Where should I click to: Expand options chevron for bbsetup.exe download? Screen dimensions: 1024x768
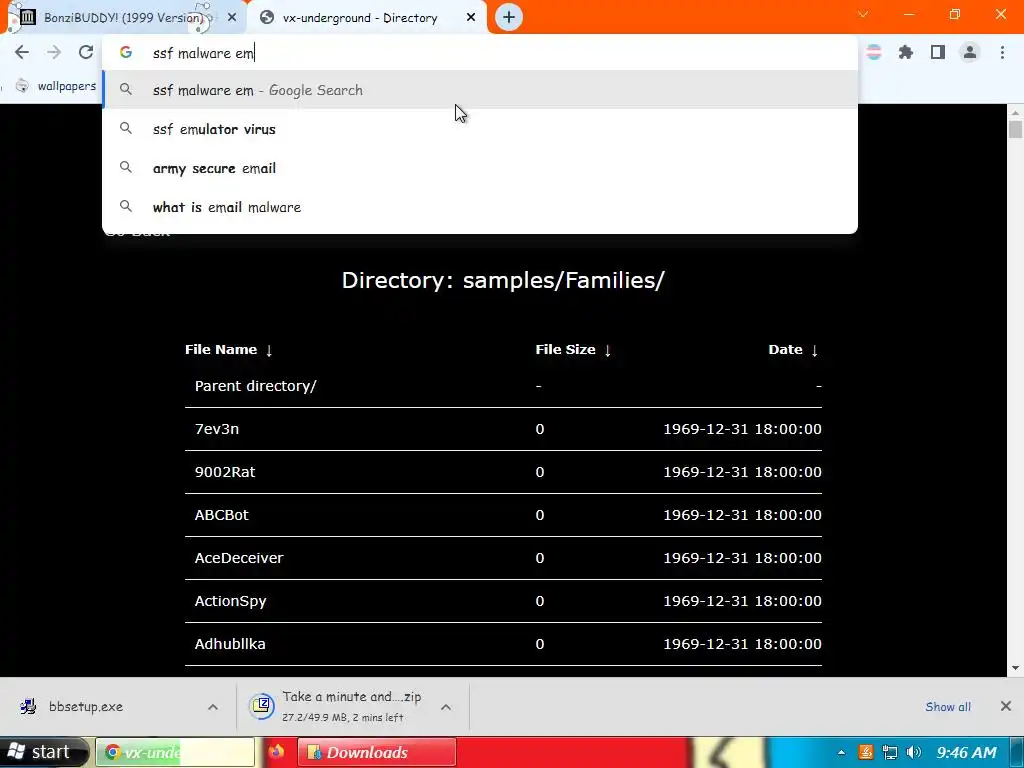pos(213,707)
